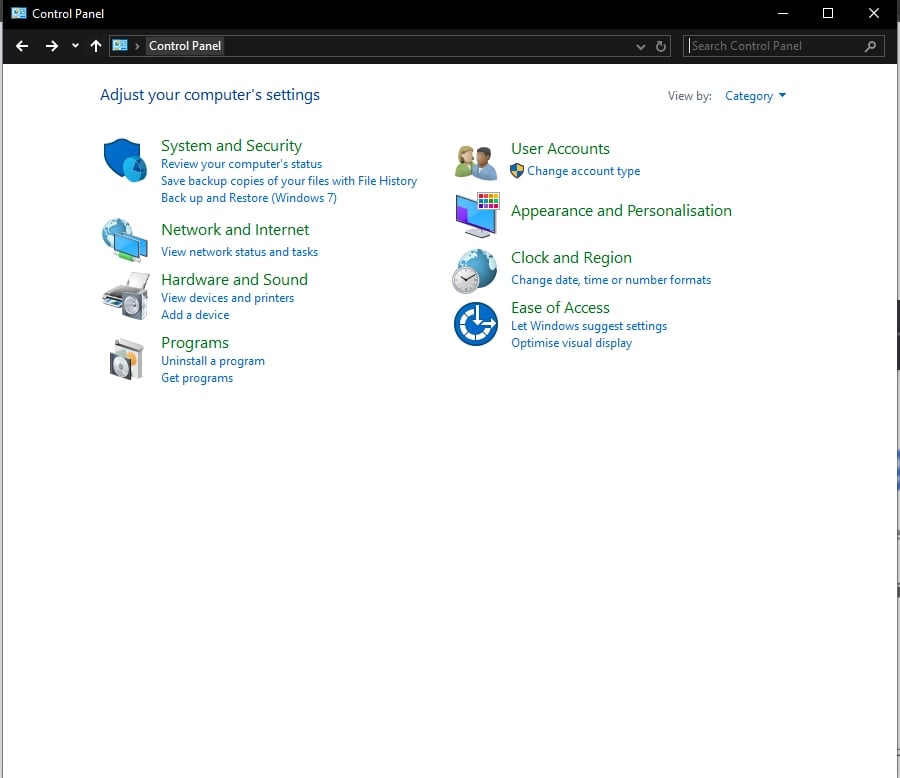
Task: Open Programs disc box icon
Action: [126, 359]
